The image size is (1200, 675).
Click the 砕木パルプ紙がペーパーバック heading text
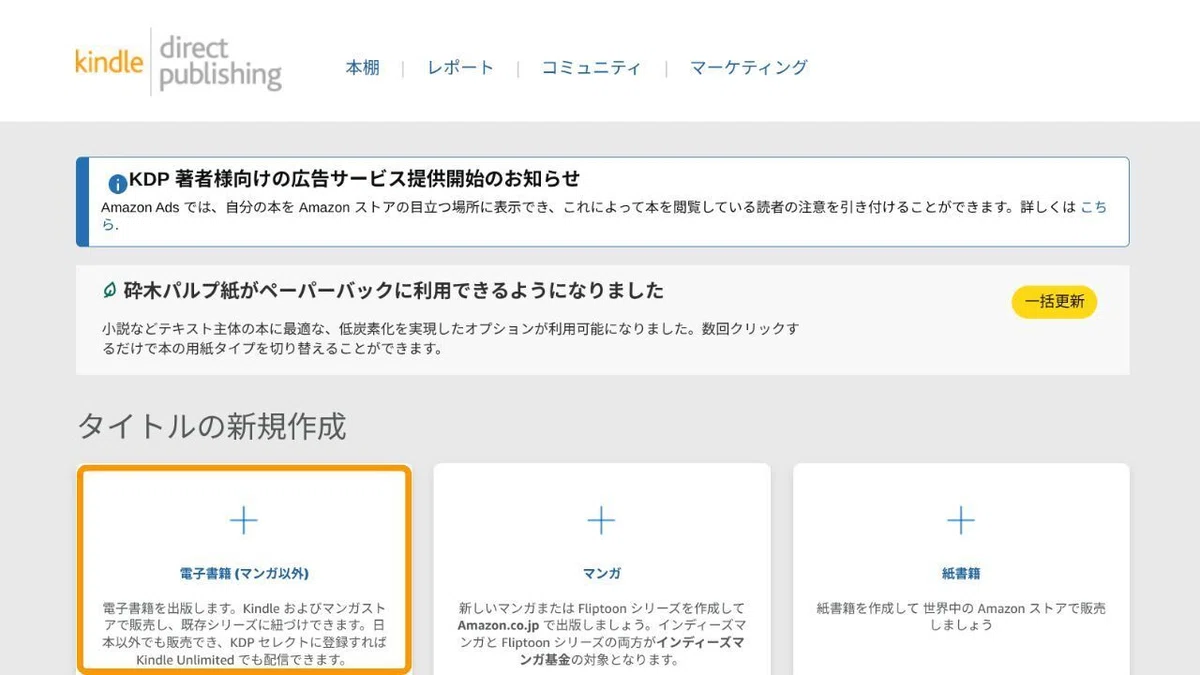pos(394,291)
